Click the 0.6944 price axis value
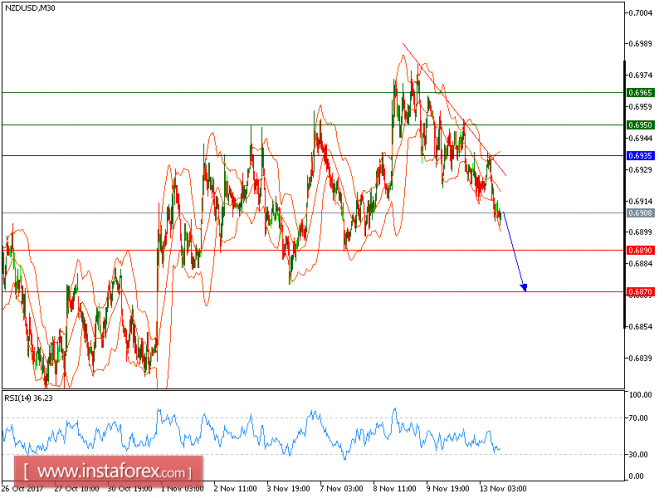664x498 pixels. [x=641, y=138]
